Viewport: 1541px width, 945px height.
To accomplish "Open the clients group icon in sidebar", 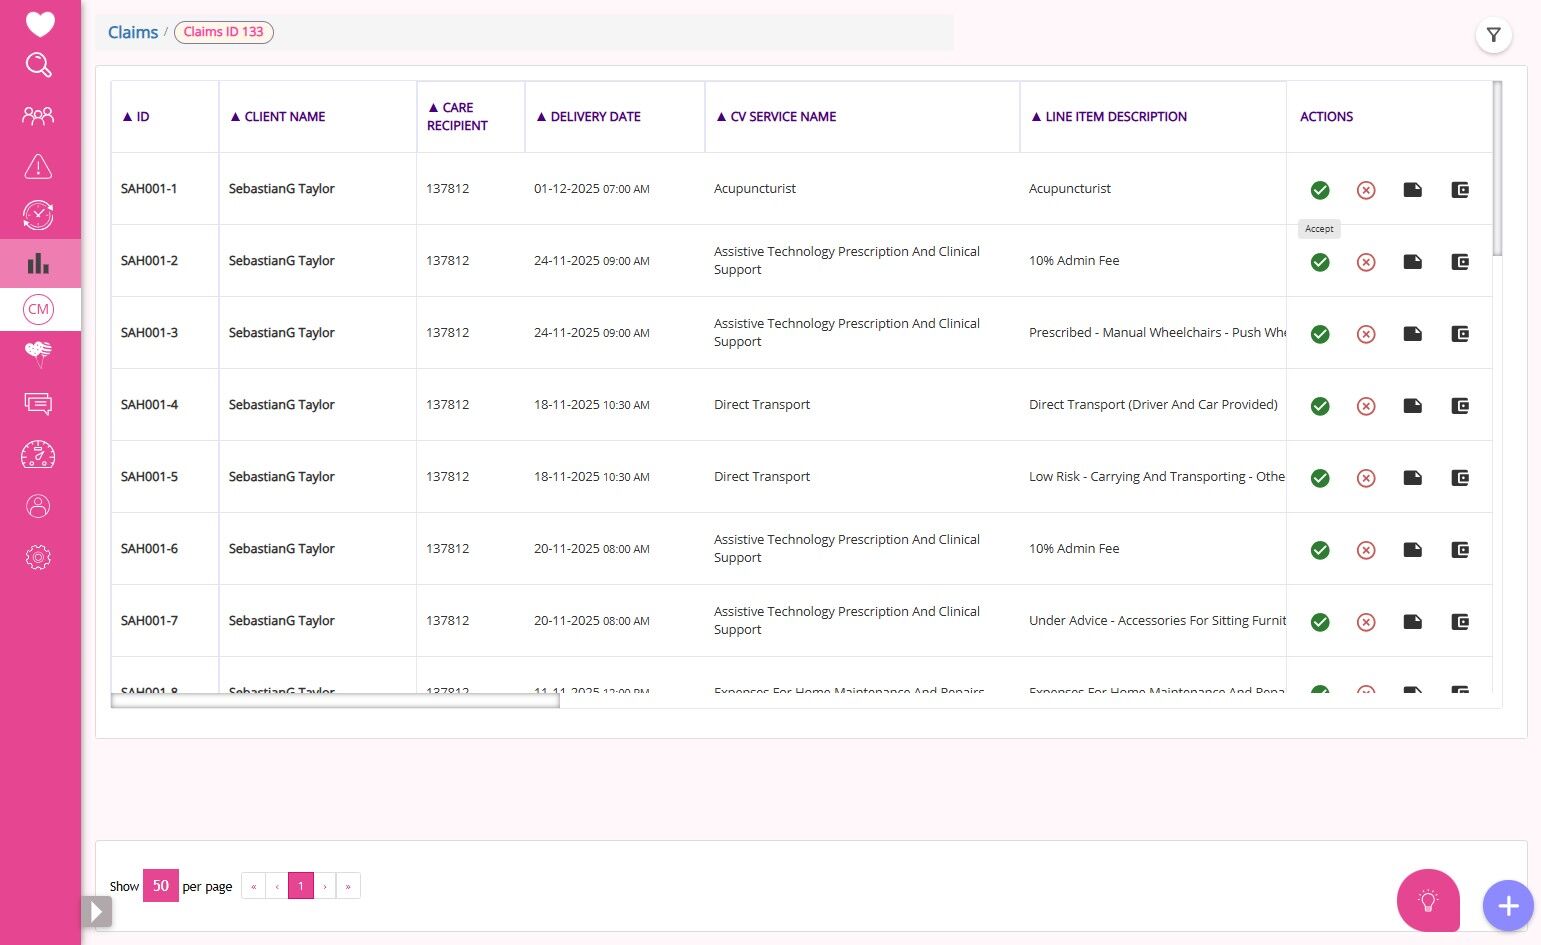I will click(x=38, y=116).
